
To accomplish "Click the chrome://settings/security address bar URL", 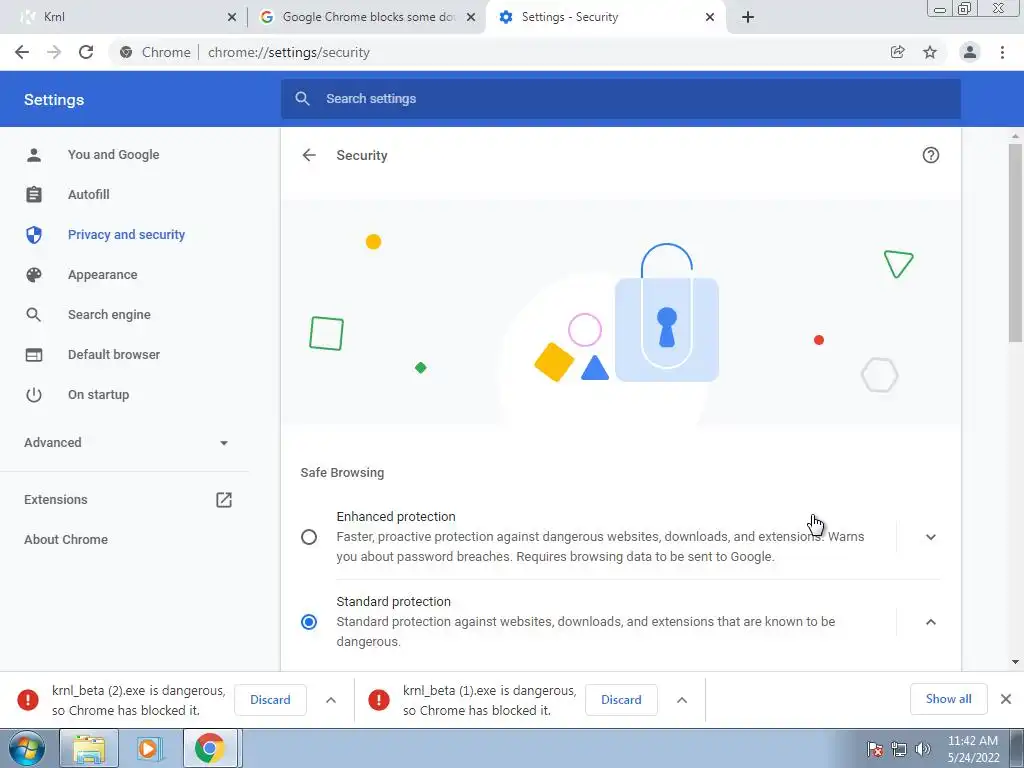I will pyautogui.click(x=289, y=52).
